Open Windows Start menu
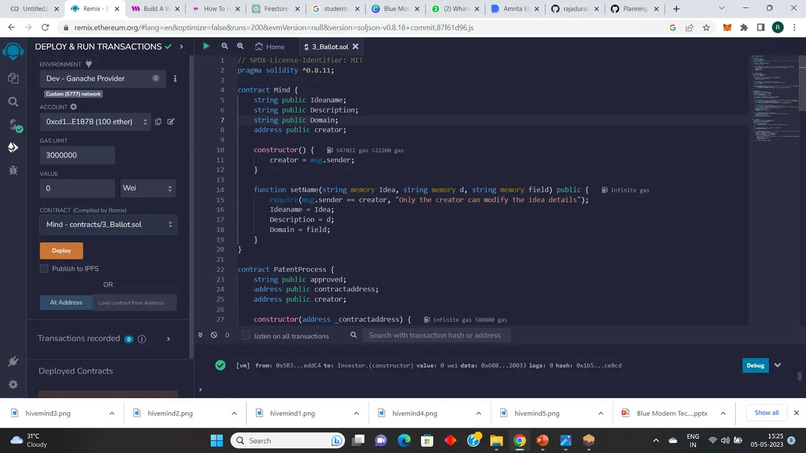 [217, 441]
